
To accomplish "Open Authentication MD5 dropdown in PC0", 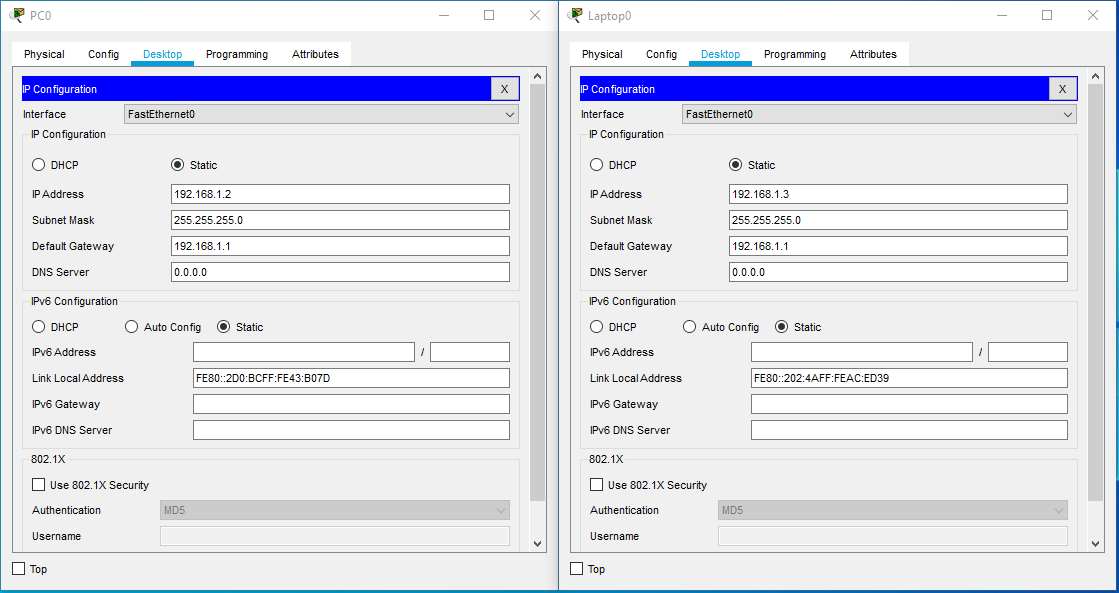I will click(x=335, y=510).
